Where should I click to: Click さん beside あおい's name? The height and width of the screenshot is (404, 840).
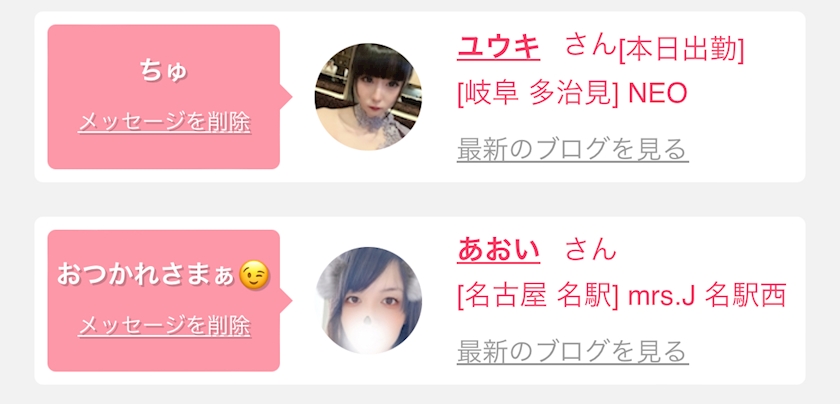[x=590, y=250]
